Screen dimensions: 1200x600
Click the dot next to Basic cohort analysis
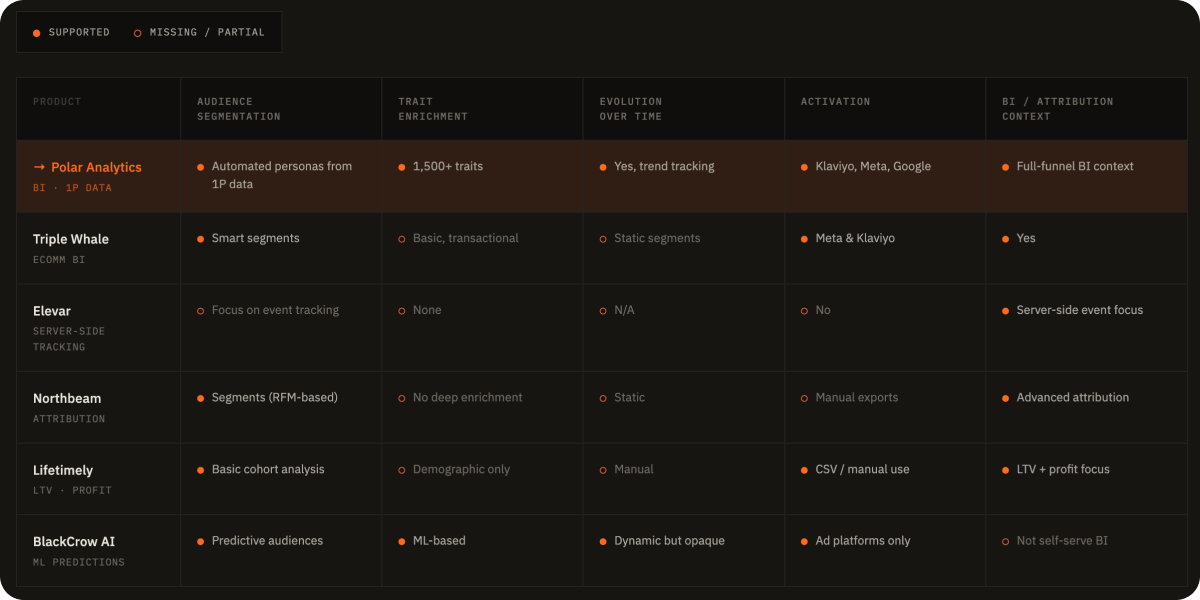point(201,470)
